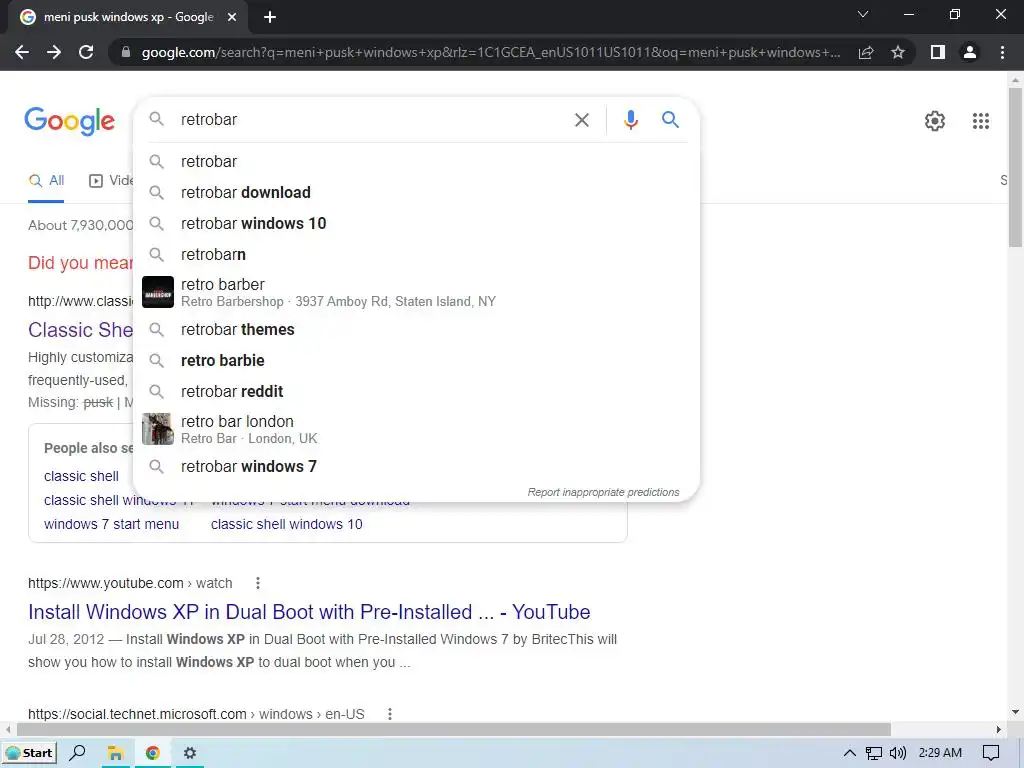Choose the 'retrobar download' suggestion
Image resolution: width=1024 pixels, height=768 pixels.
[416, 193]
